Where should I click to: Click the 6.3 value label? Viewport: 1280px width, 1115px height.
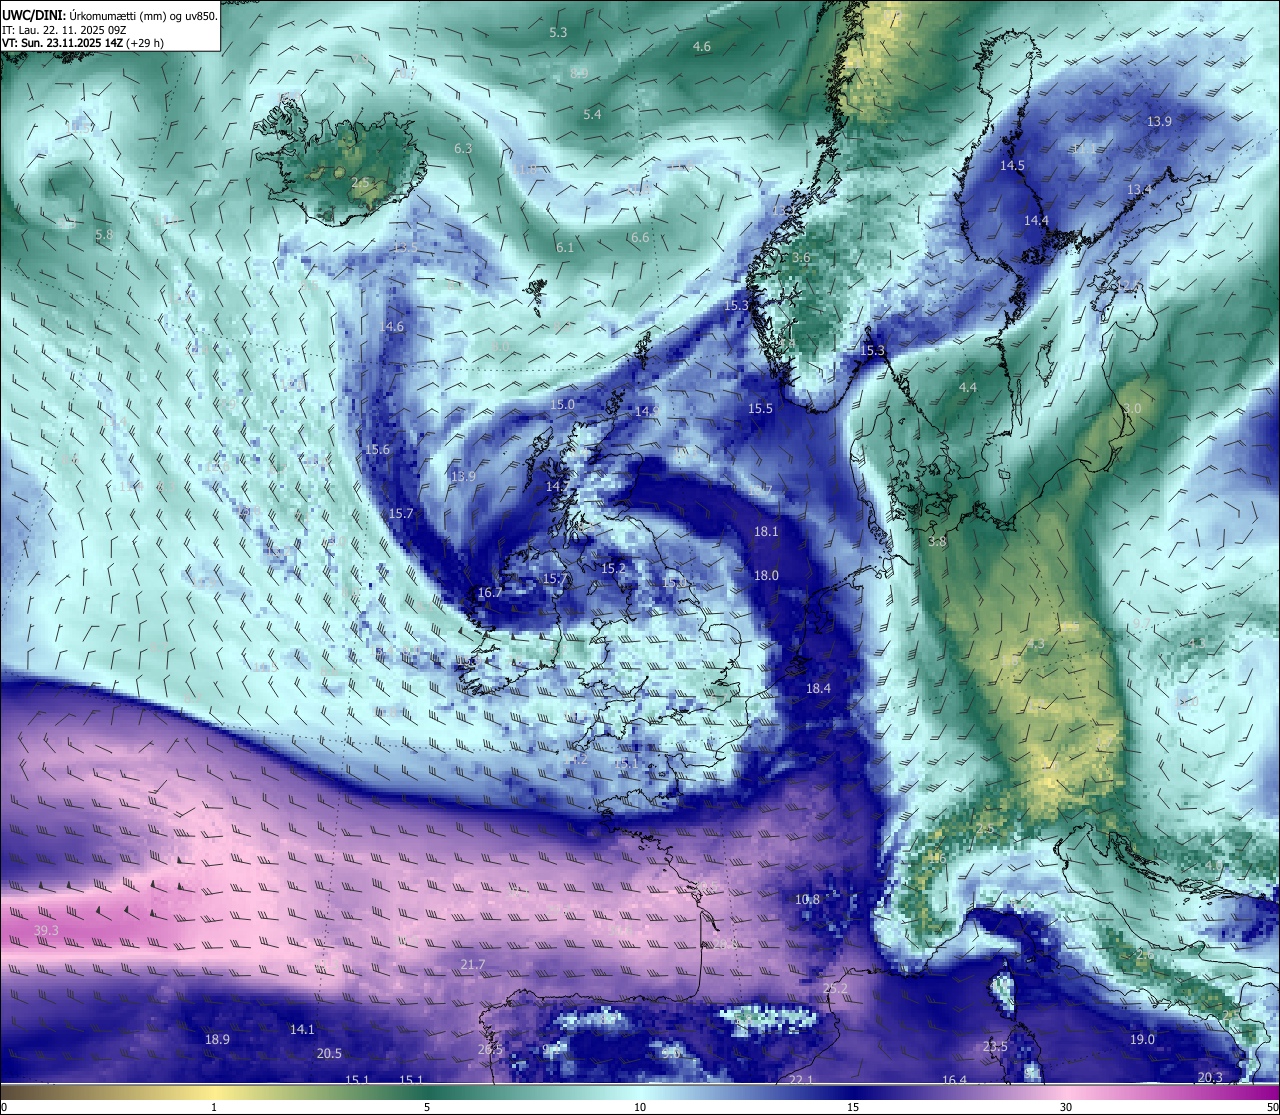point(463,148)
